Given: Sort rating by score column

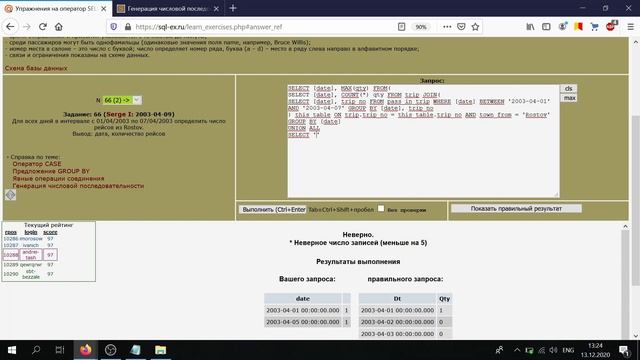Looking at the screenshot, I should click(x=50, y=232).
